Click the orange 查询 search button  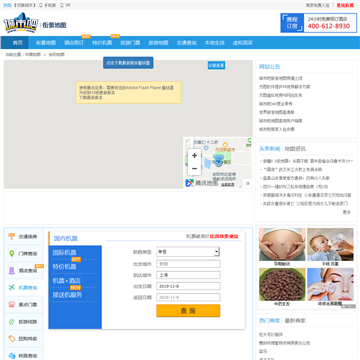[x=188, y=310]
